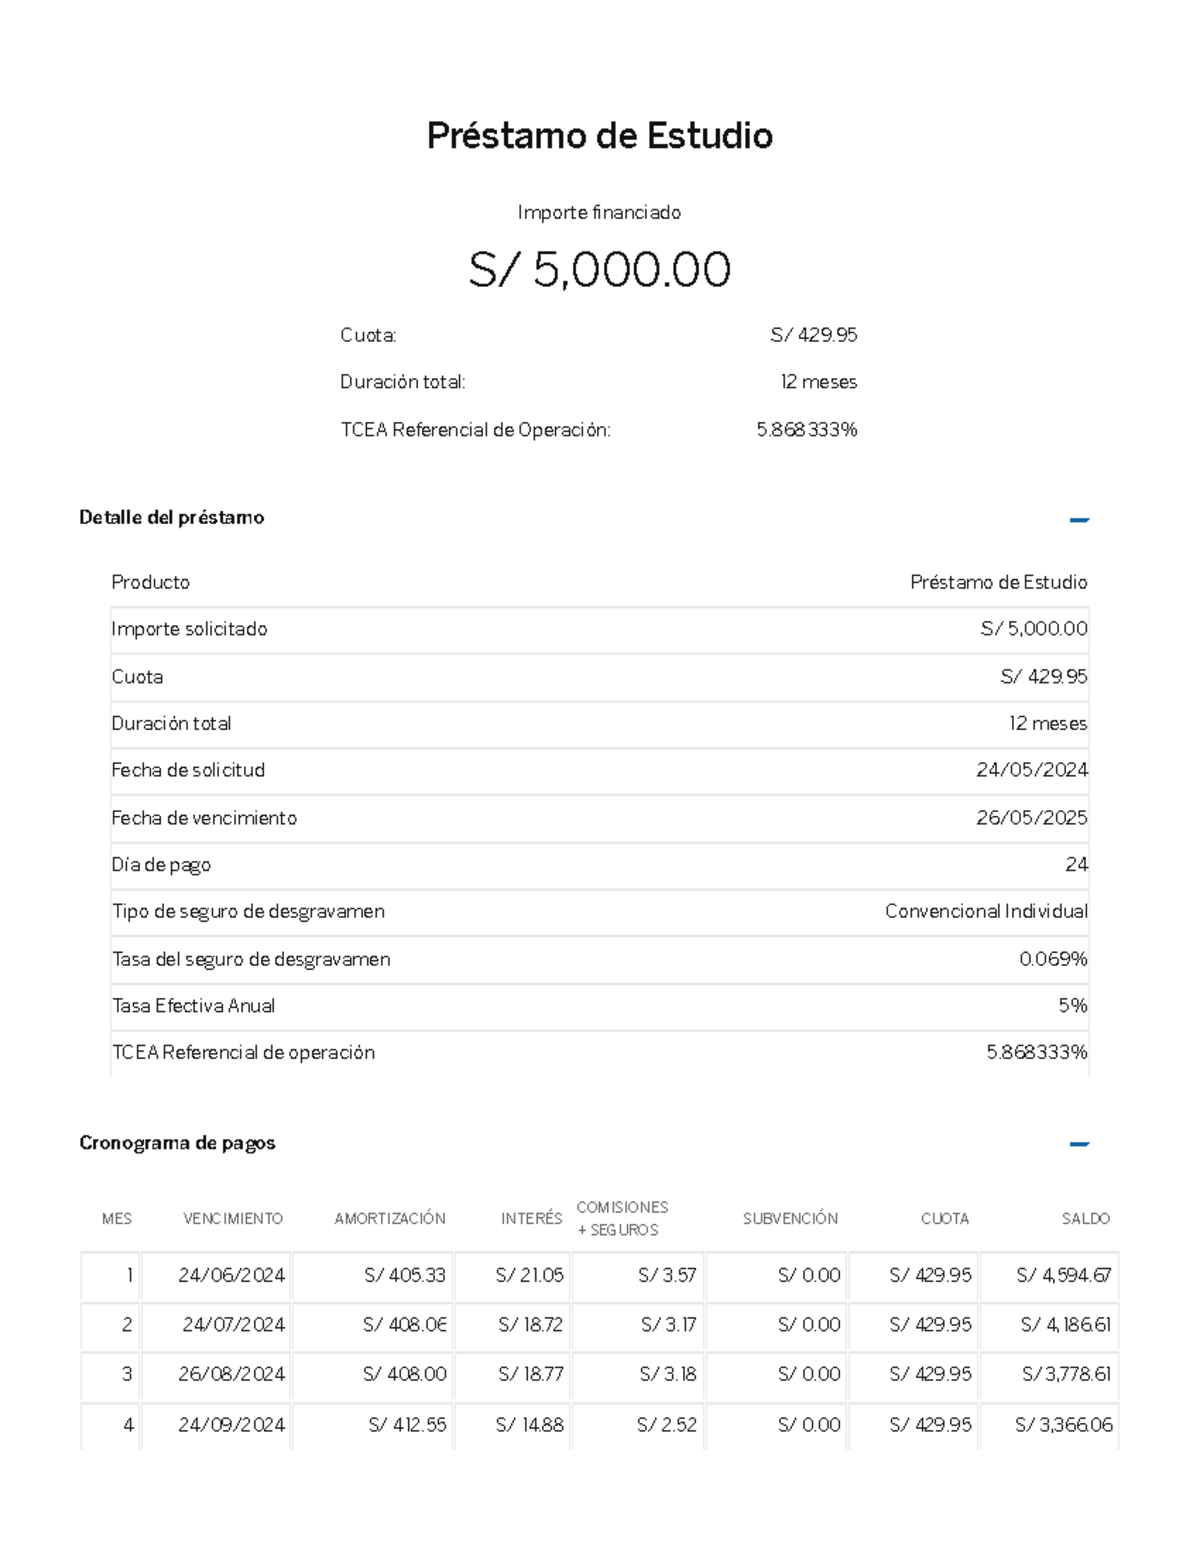Click the TCEA Referencial de operación row label
Image resolution: width=1200 pixels, height=1553 pixels.
[x=244, y=1052]
